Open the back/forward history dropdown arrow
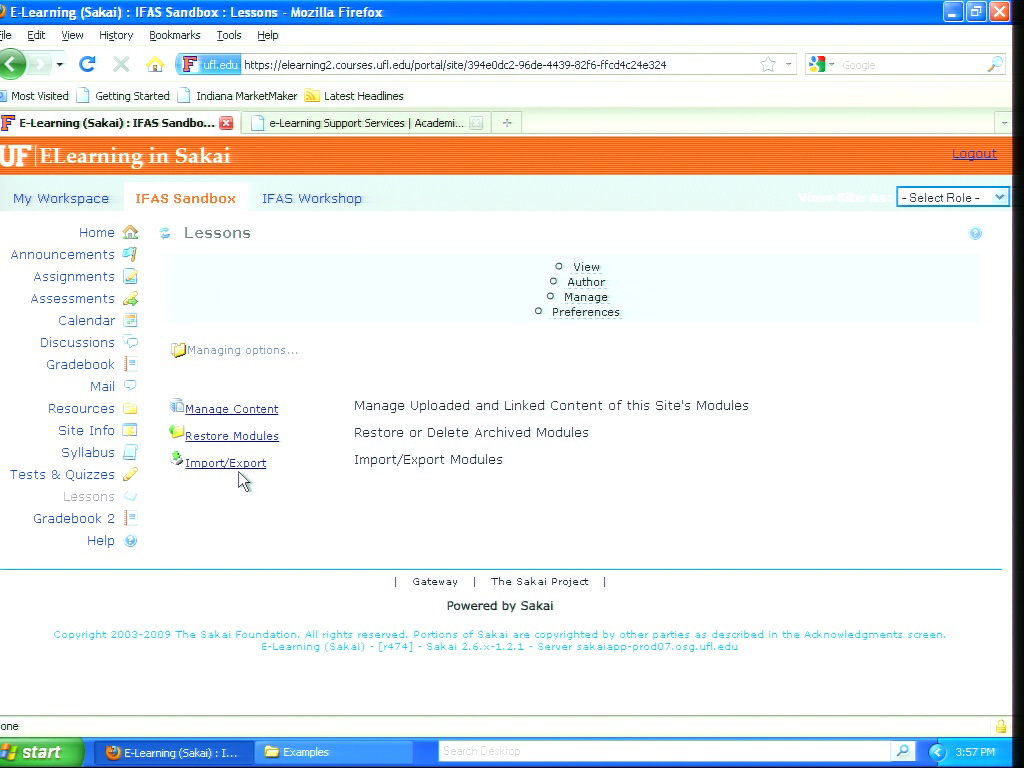Screen dimensions: 1024x768 click(x=59, y=64)
